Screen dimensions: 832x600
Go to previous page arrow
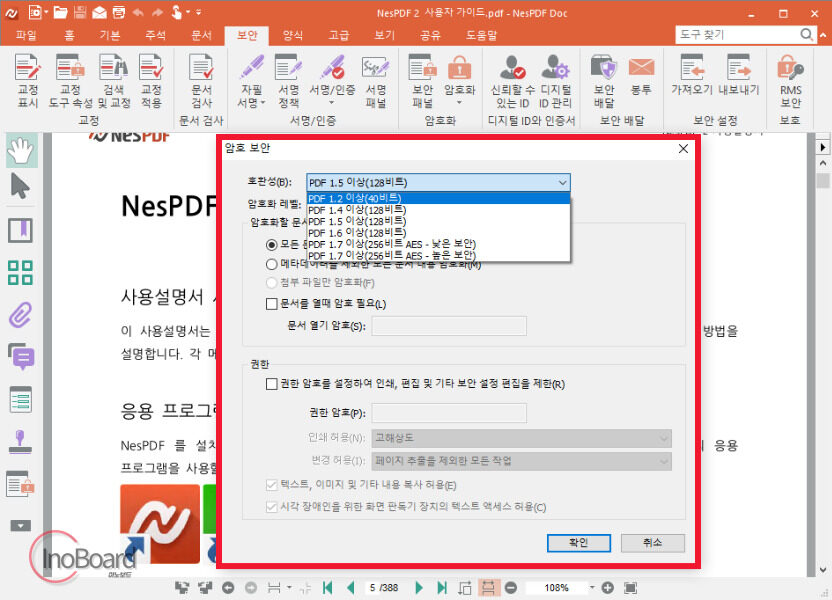click(x=351, y=587)
